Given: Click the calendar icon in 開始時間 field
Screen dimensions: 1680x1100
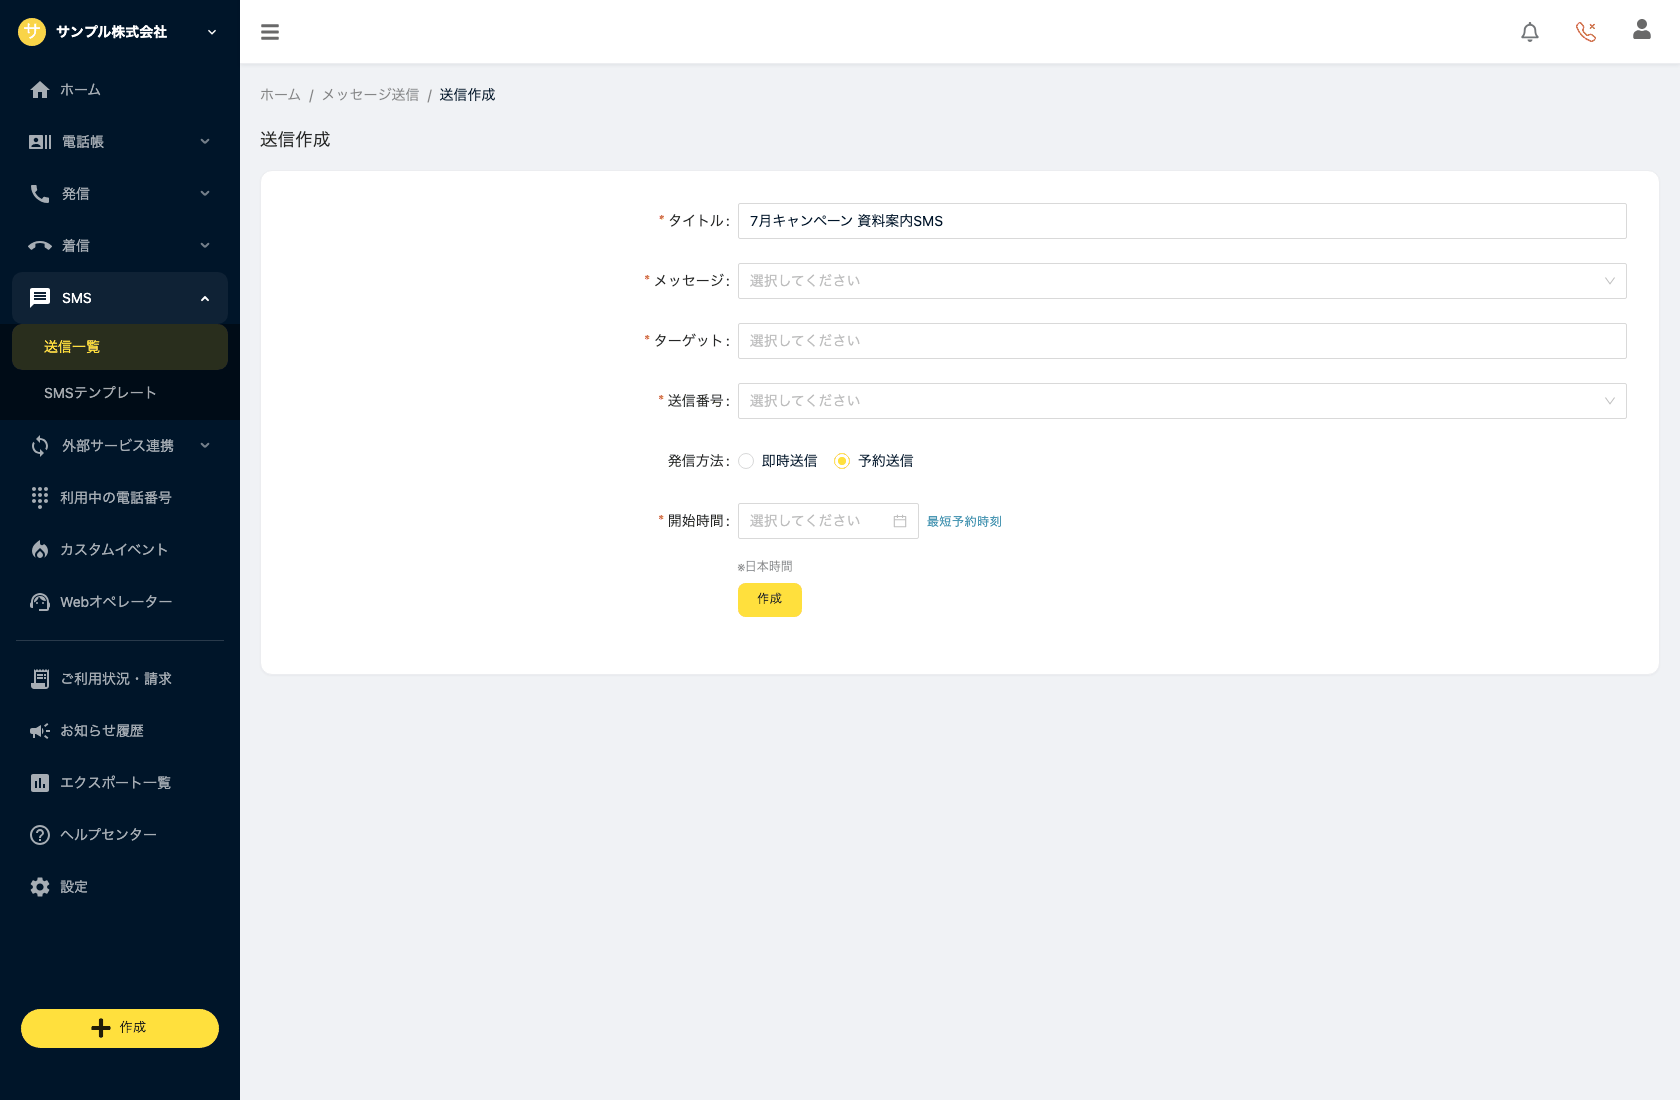Looking at the screenshot, I should (x=900, y=521).
